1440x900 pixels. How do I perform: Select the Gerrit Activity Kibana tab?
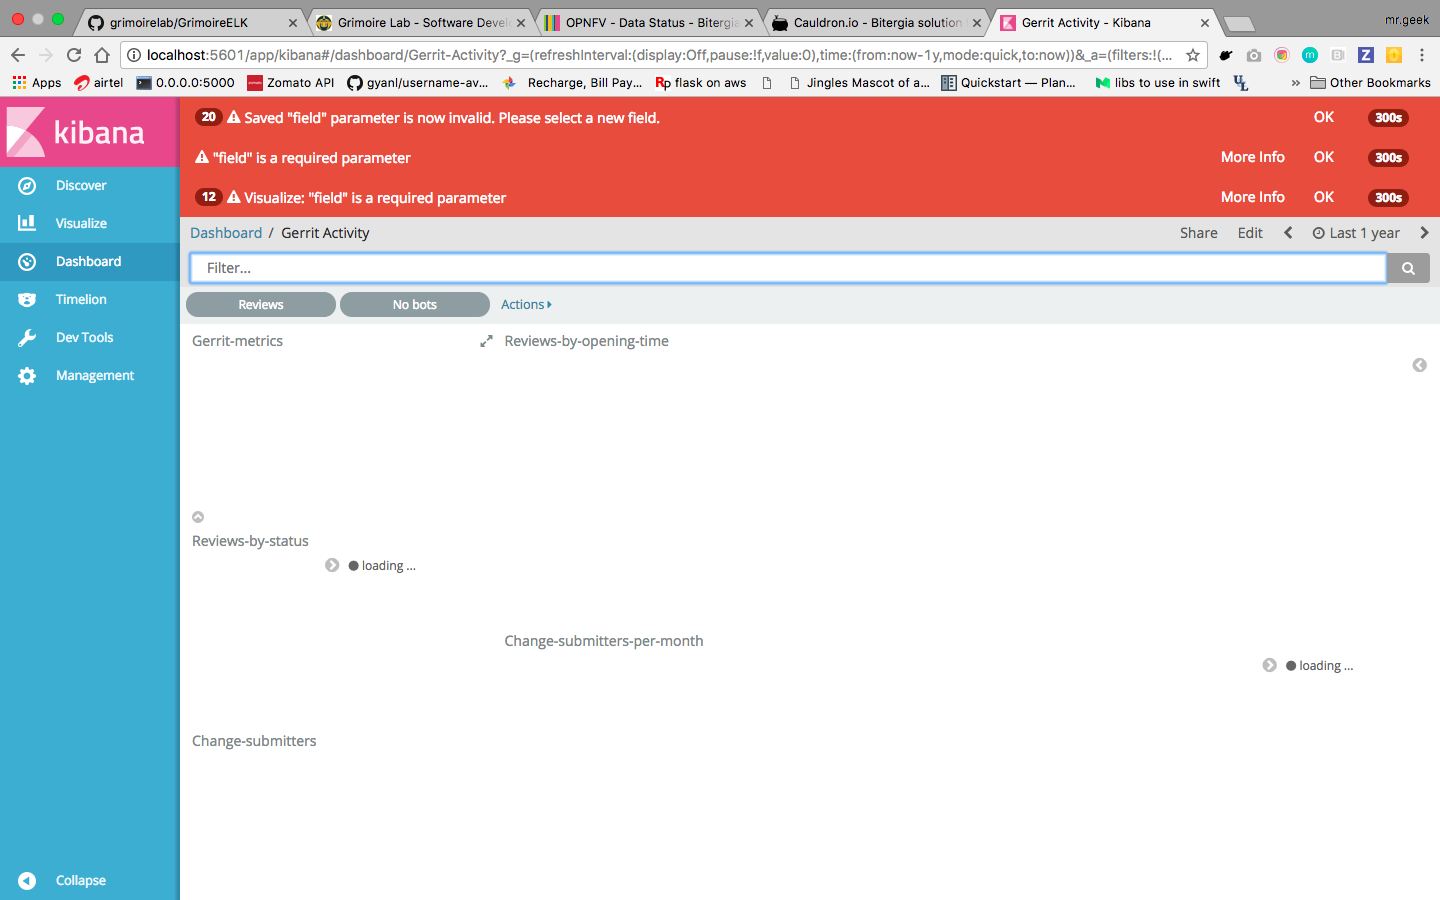click(x=1104, y=22)
